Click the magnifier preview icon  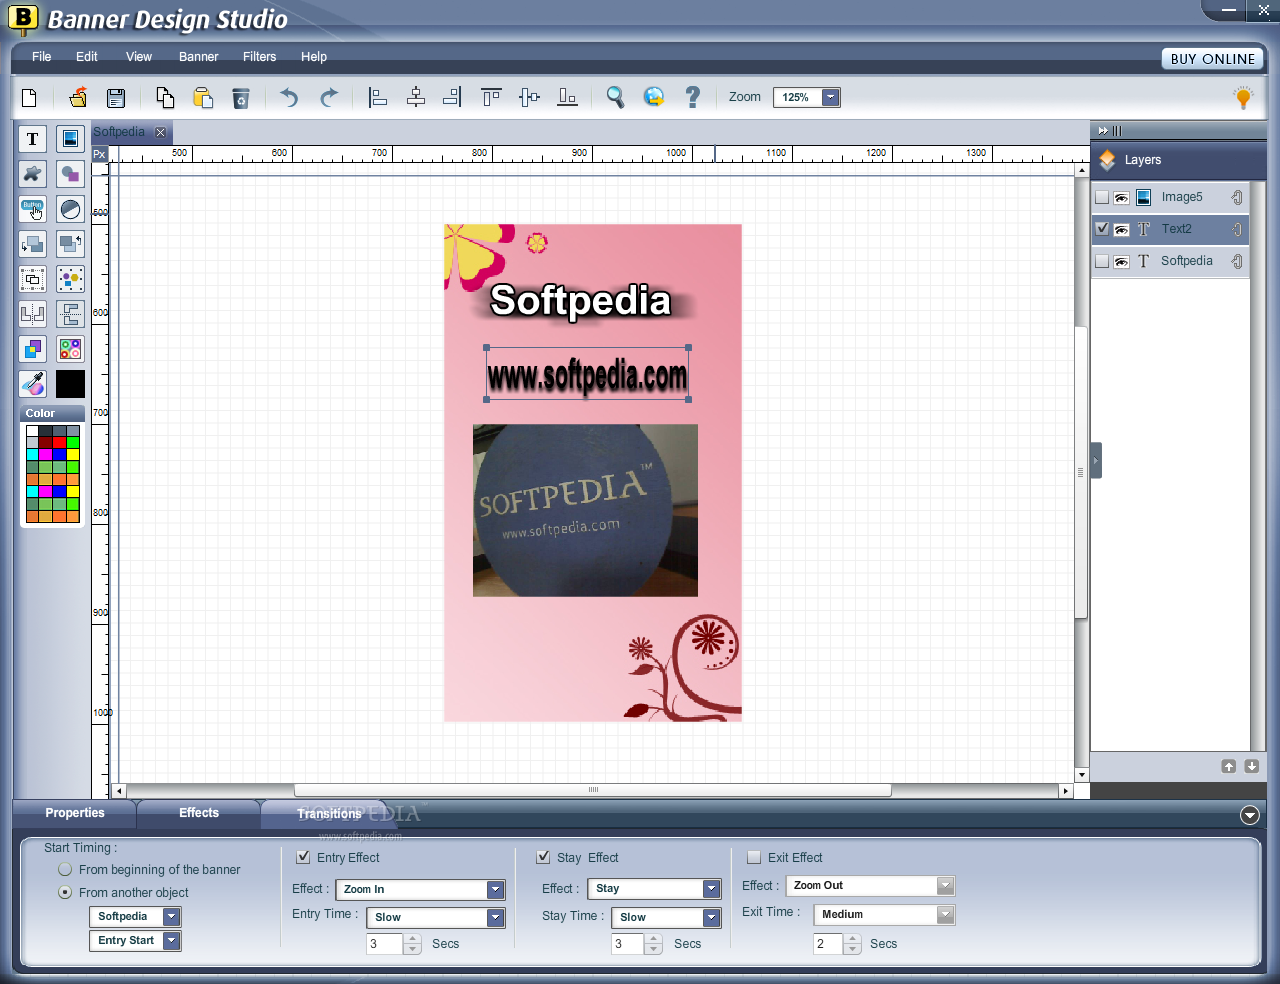click(x=616, y=97)
